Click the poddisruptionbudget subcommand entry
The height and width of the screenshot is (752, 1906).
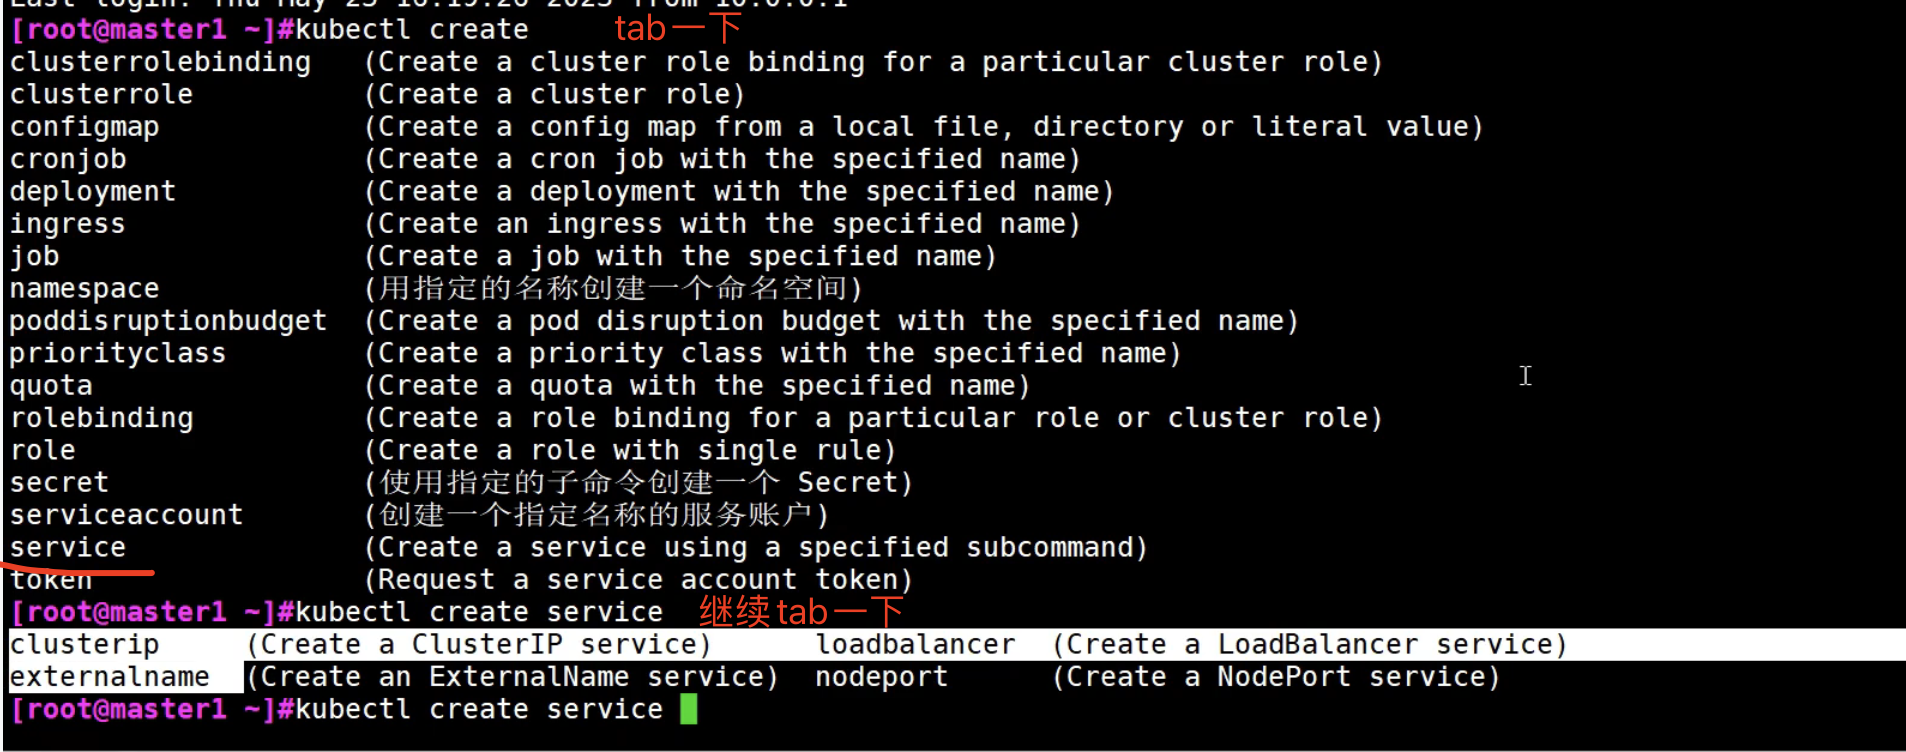168,321
